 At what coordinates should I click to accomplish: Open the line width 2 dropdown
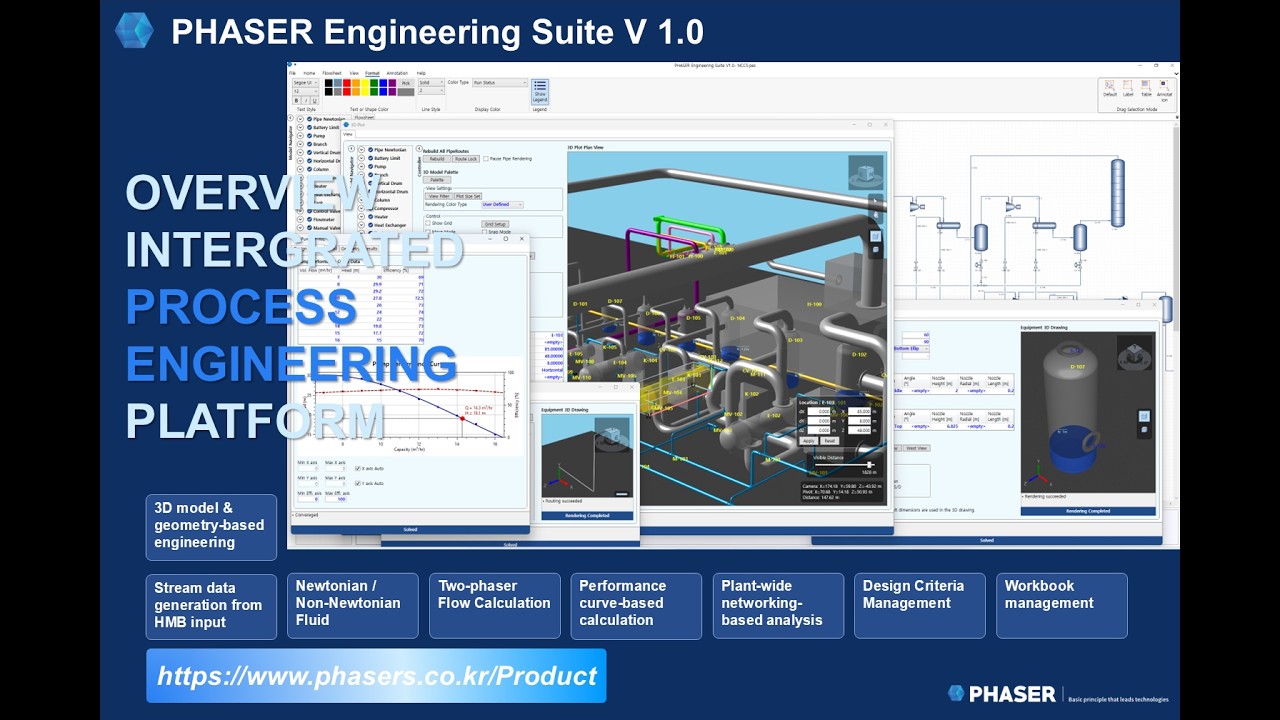[x=431, y=91]
